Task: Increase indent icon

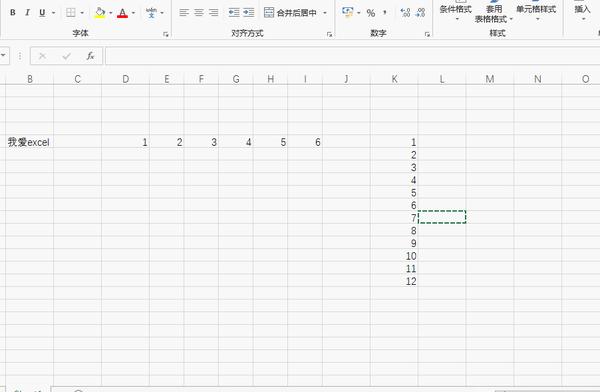Action: click(249, 13)
